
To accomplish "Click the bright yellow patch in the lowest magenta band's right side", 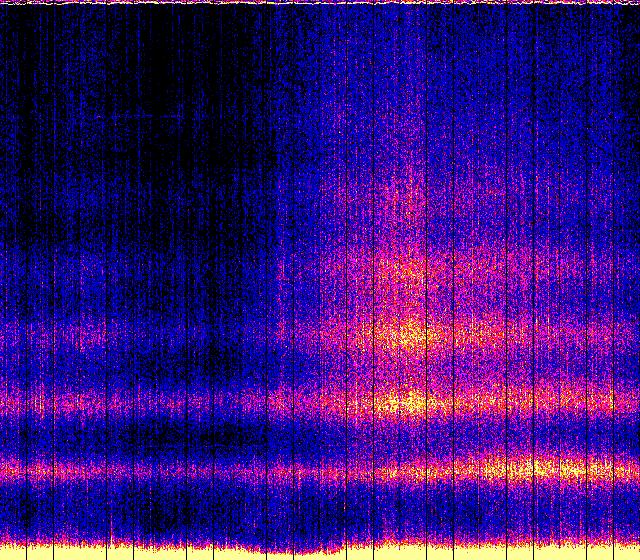I will (535, 467).
